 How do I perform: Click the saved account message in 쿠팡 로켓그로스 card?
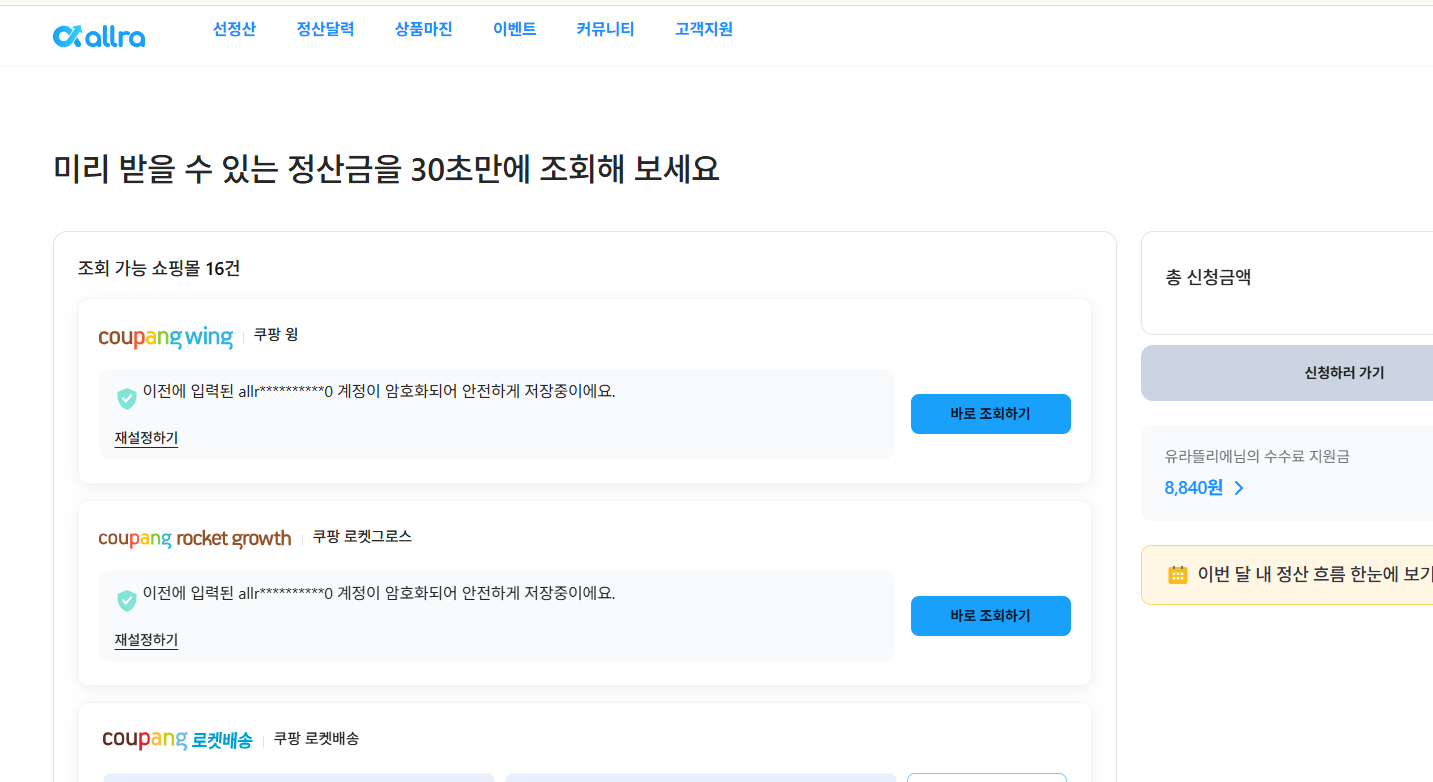[x=379, y=593]
